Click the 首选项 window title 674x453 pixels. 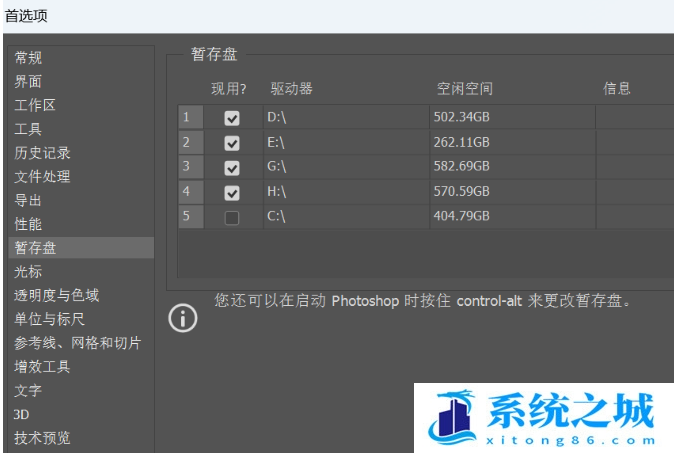tap(26, 16)
